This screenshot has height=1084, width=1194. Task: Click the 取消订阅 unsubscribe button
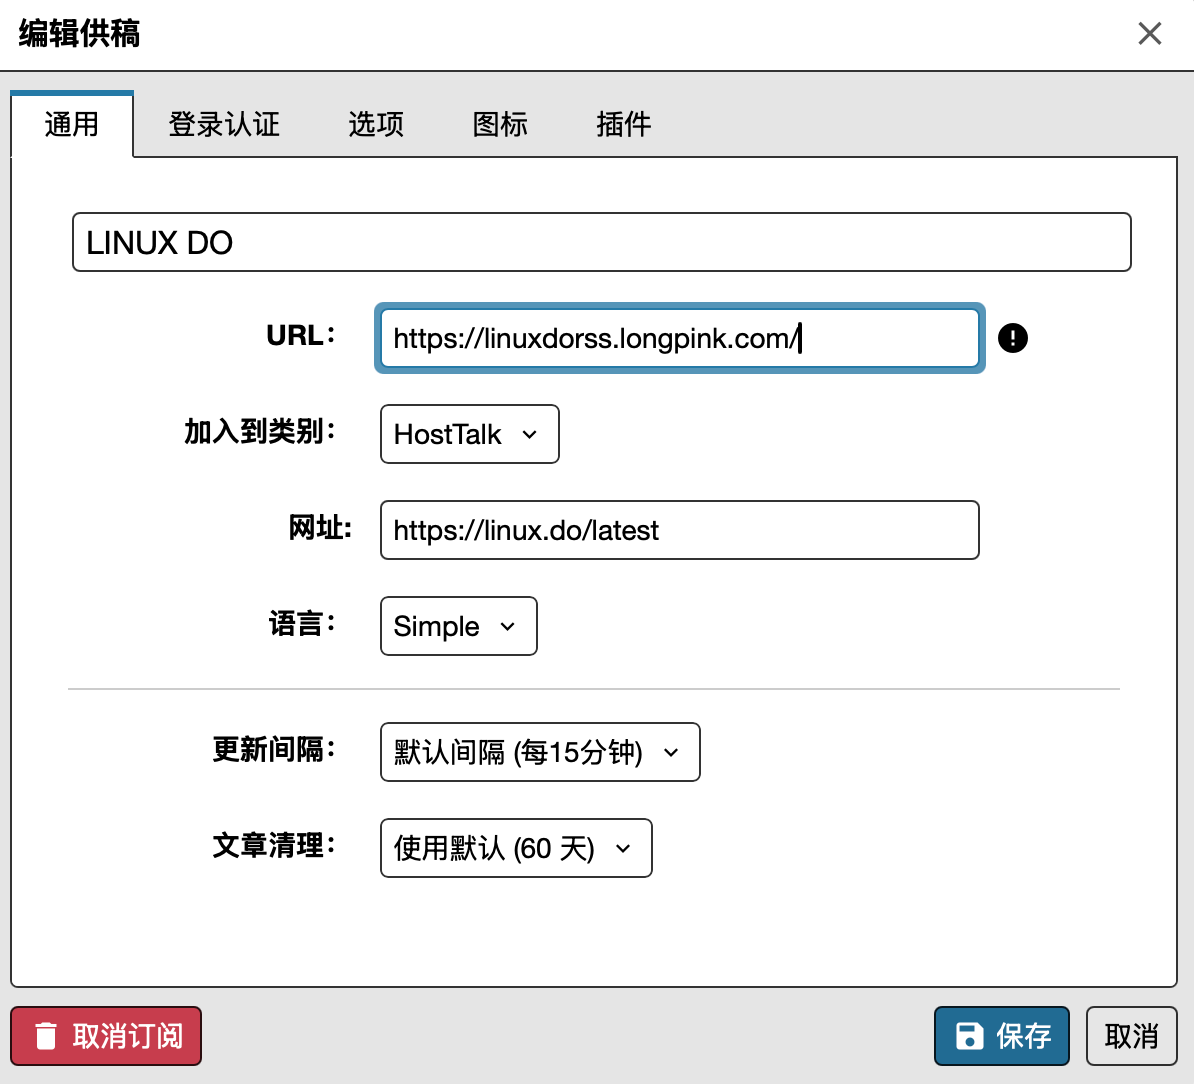[106, 1036]
